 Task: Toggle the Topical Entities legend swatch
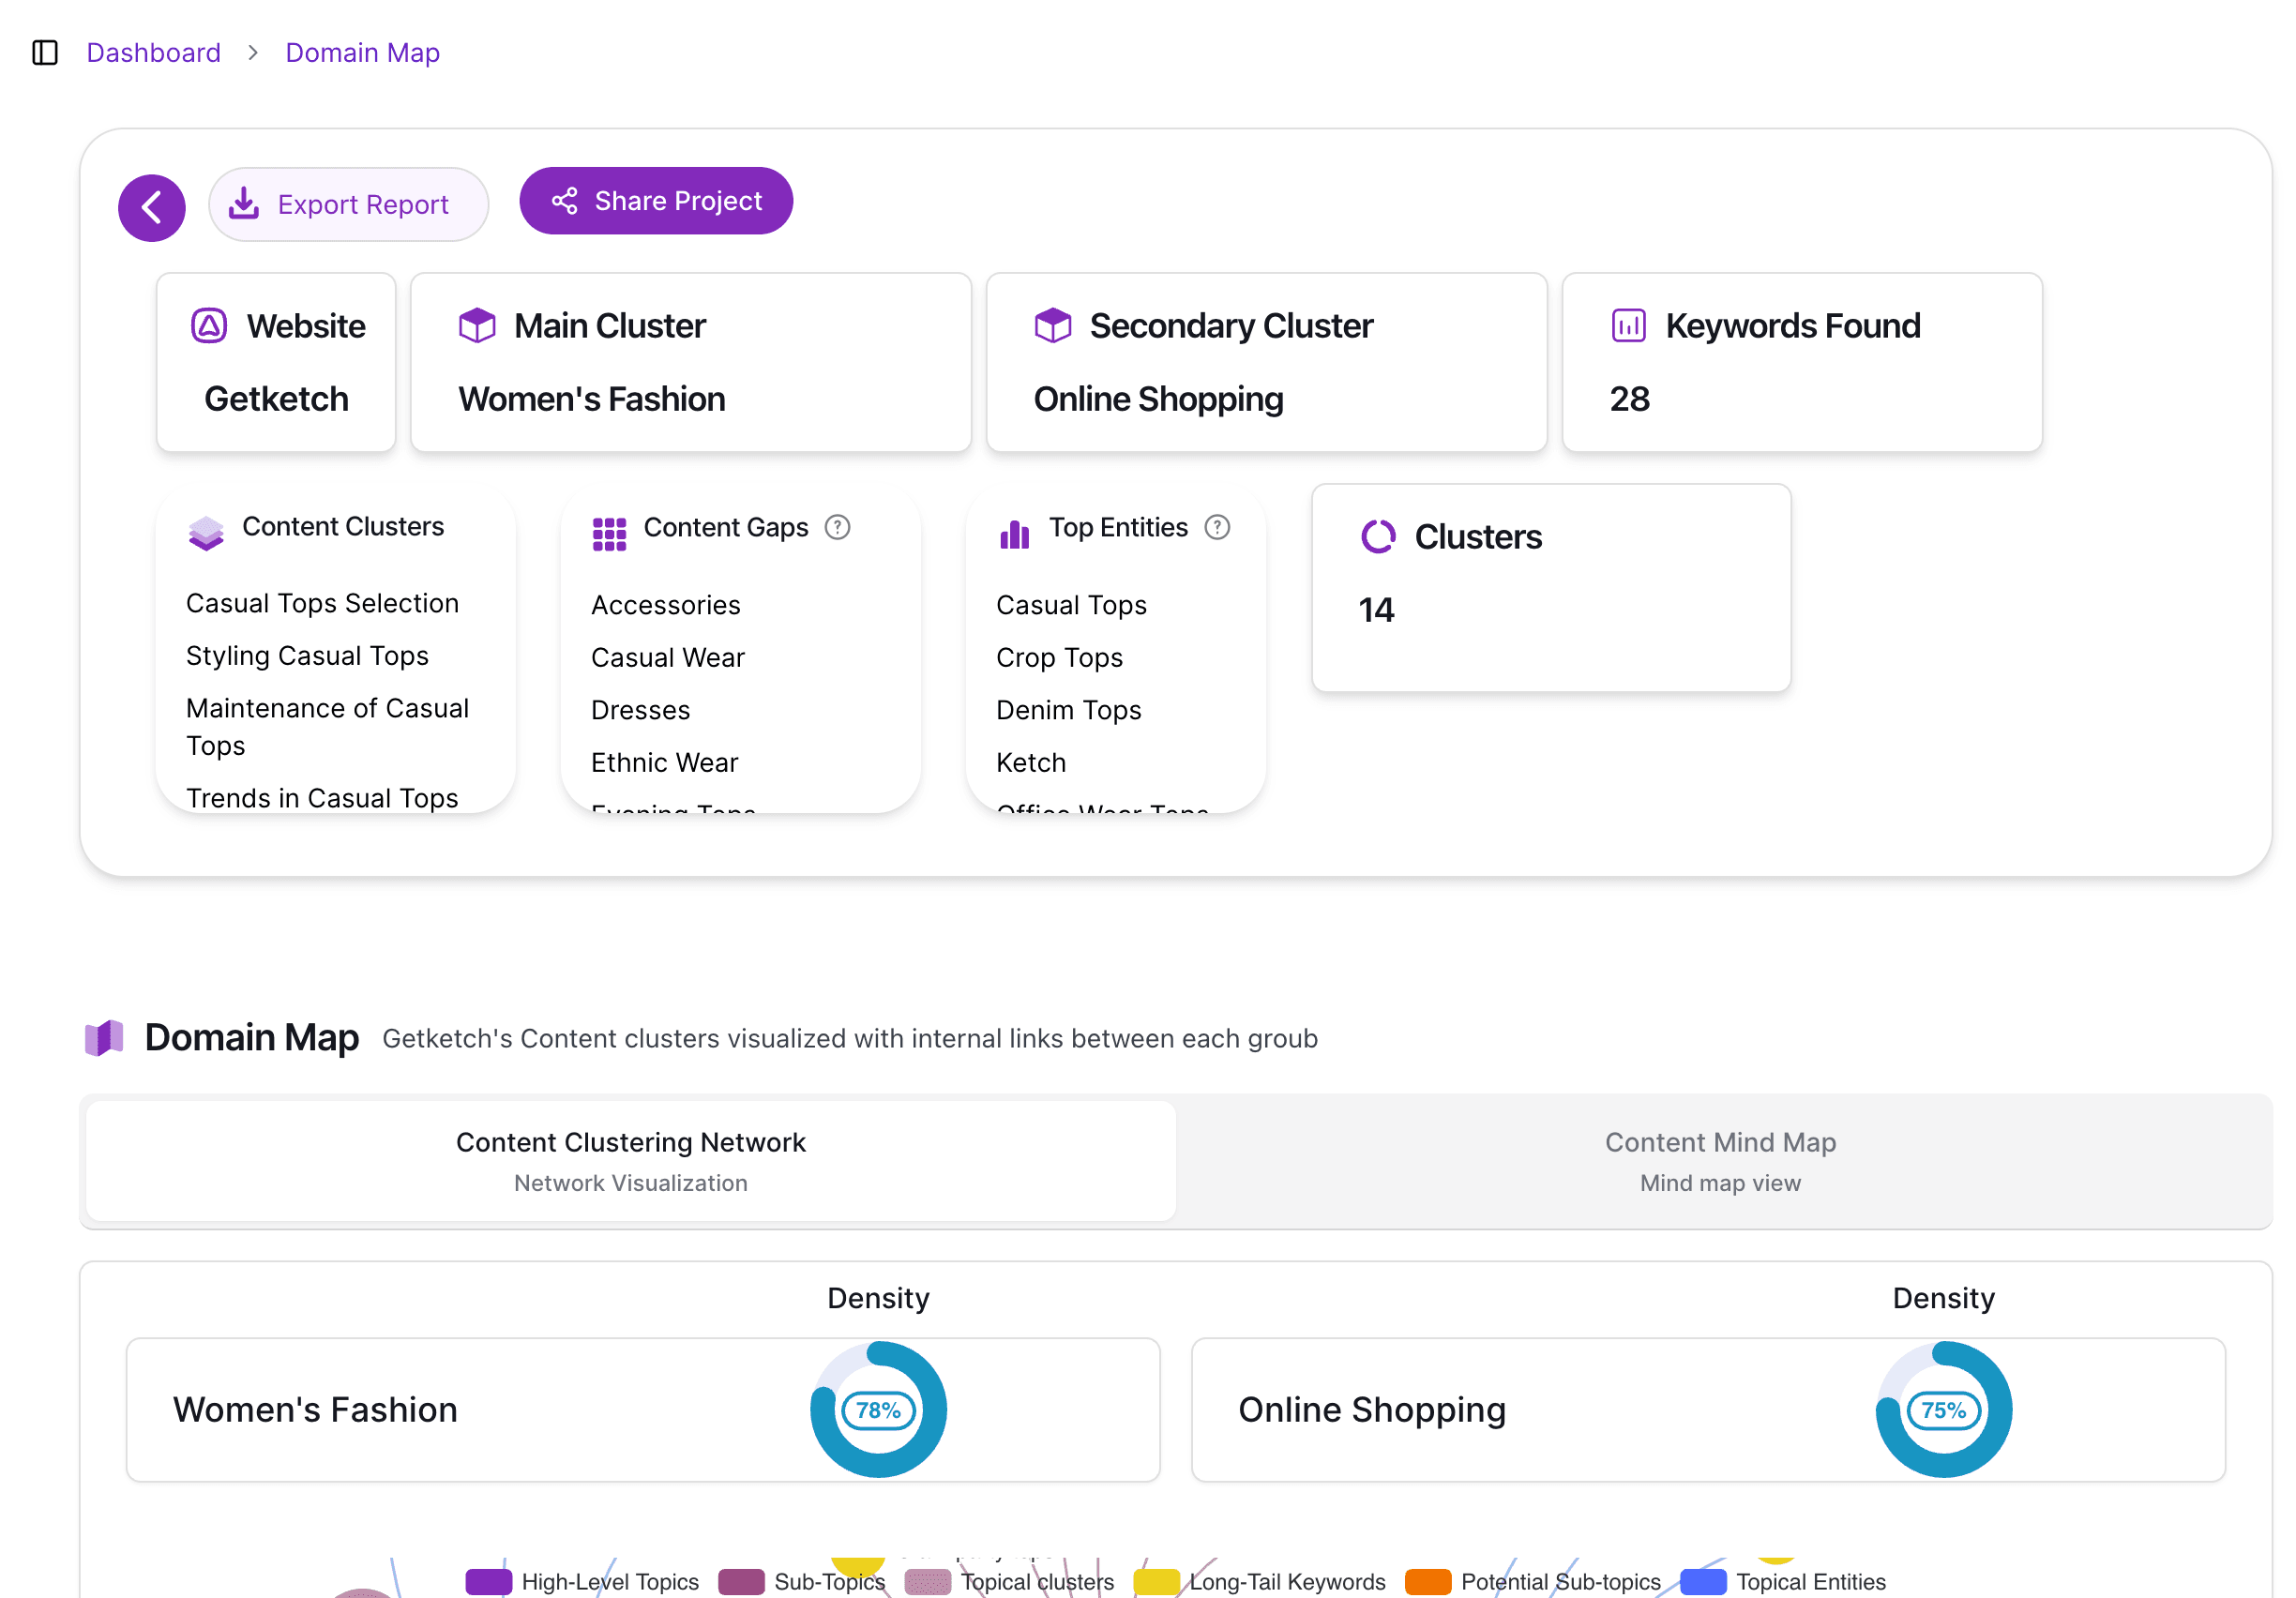tap(1704, 1581)
